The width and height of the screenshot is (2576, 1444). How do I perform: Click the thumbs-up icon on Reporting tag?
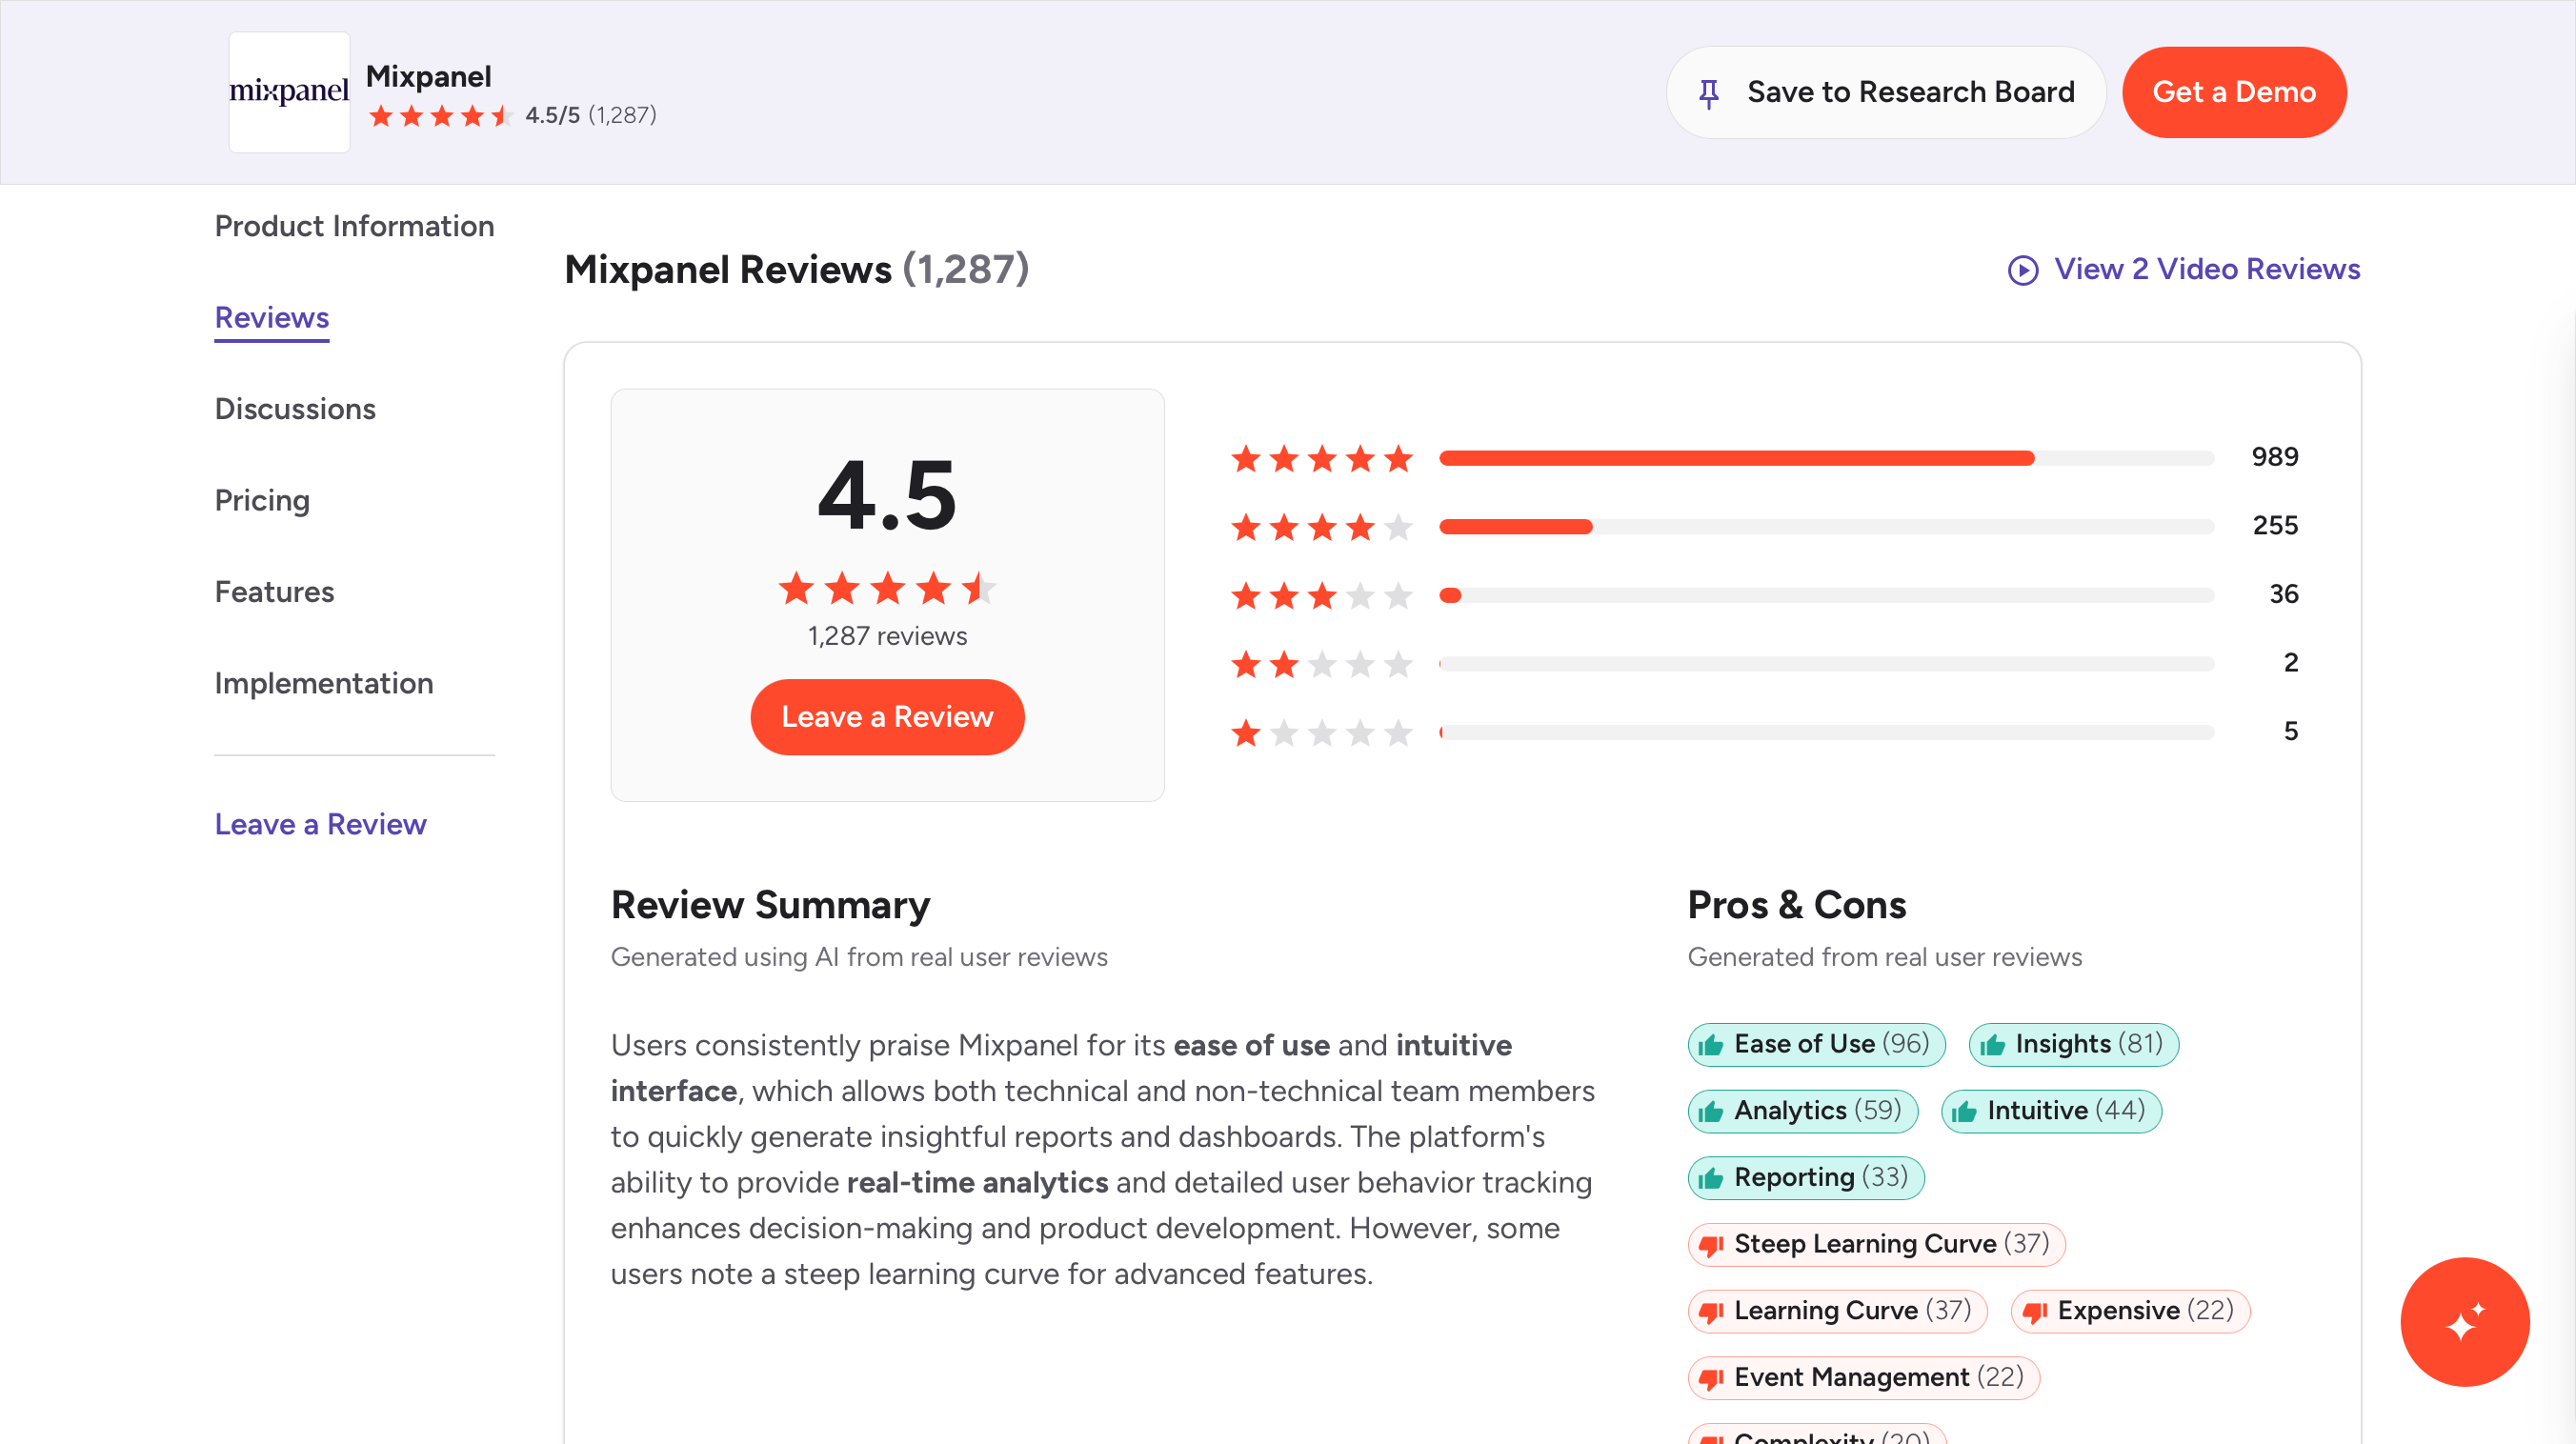pyautogui.click(x=1711, y=1178)
